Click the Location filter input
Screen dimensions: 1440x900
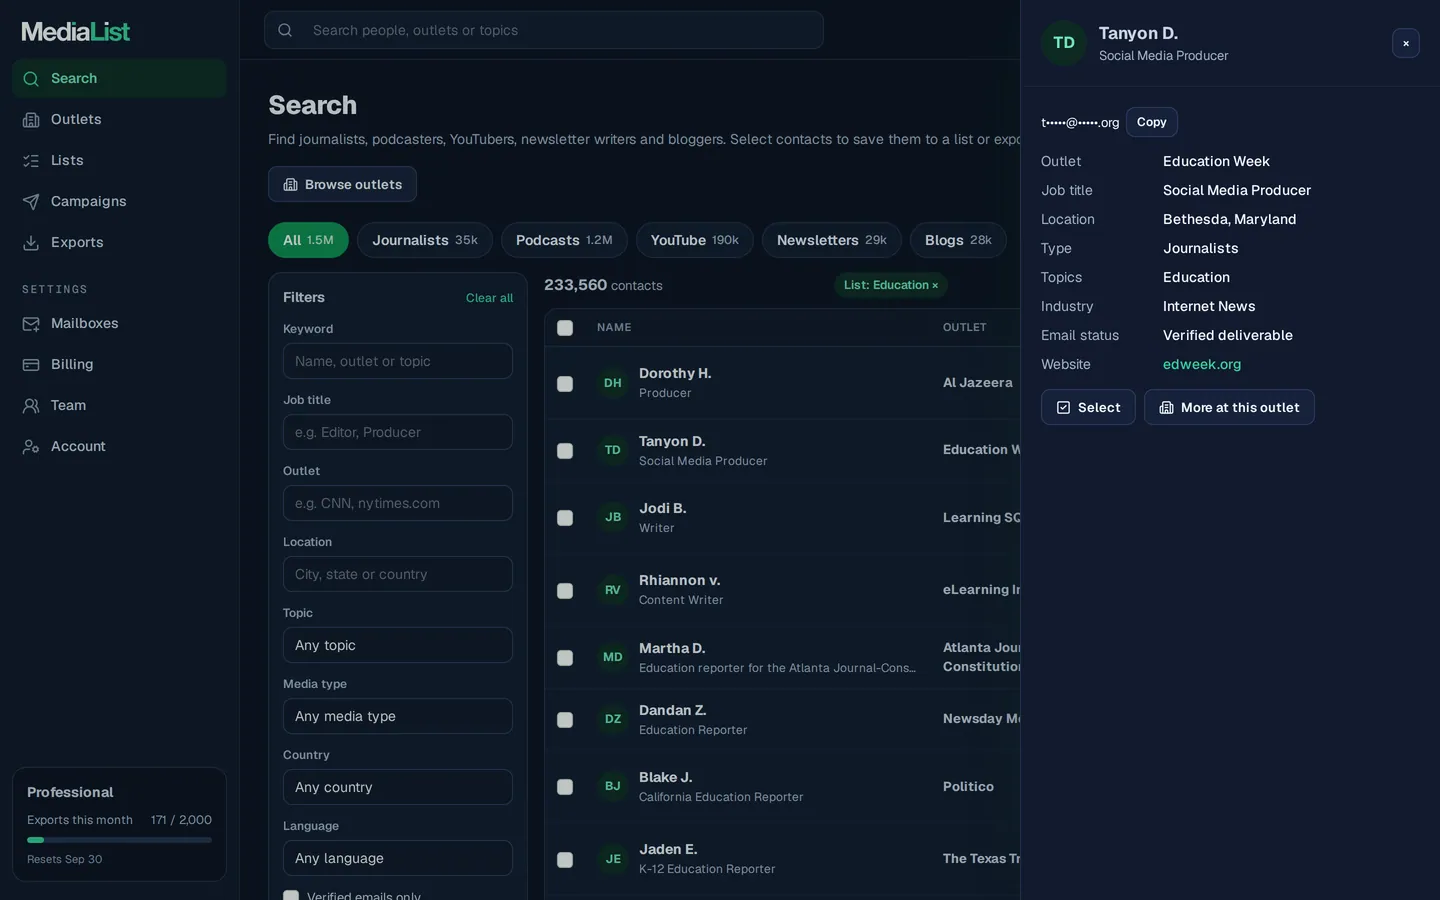(398, 574)
